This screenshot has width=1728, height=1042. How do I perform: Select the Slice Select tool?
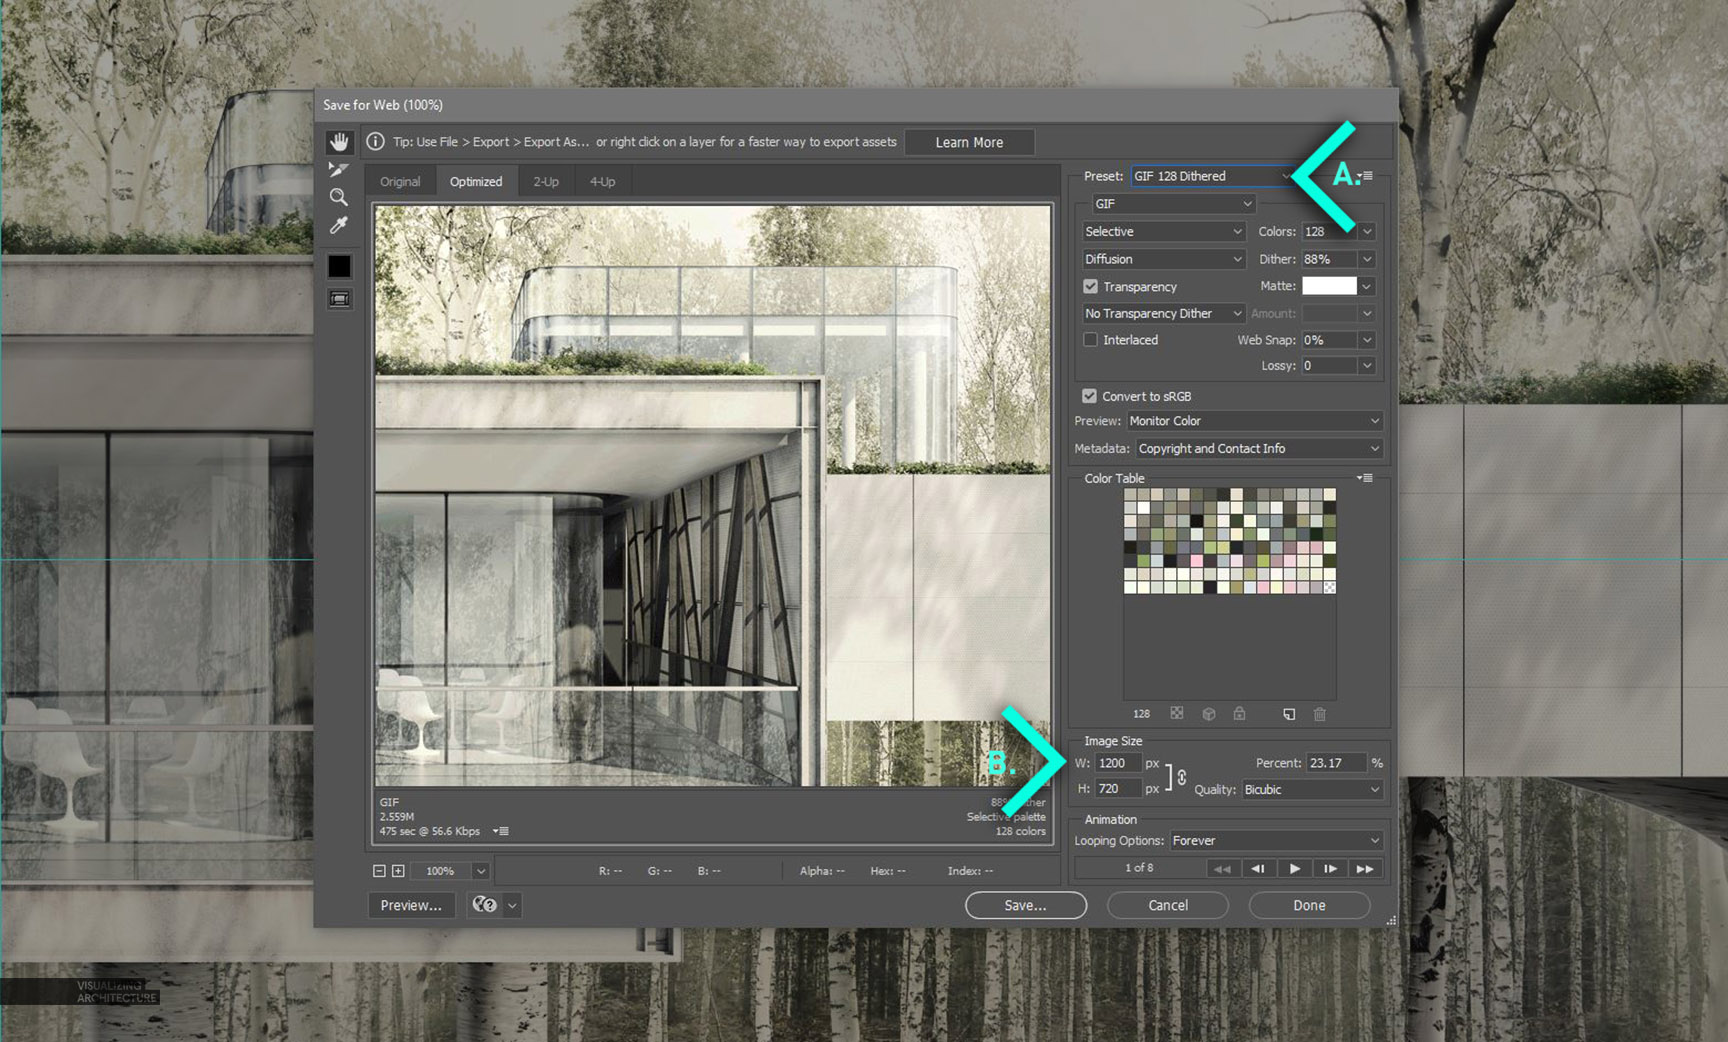tap(339, 170)
